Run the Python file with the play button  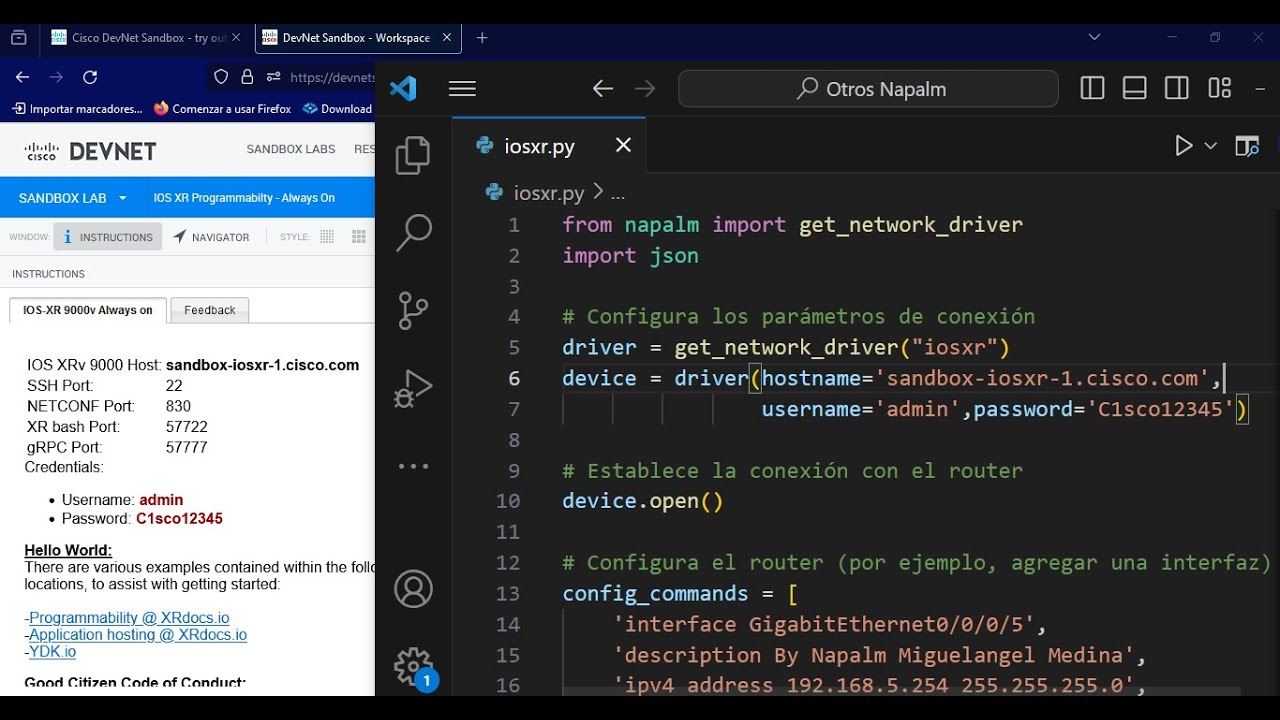pos(1184,146)
